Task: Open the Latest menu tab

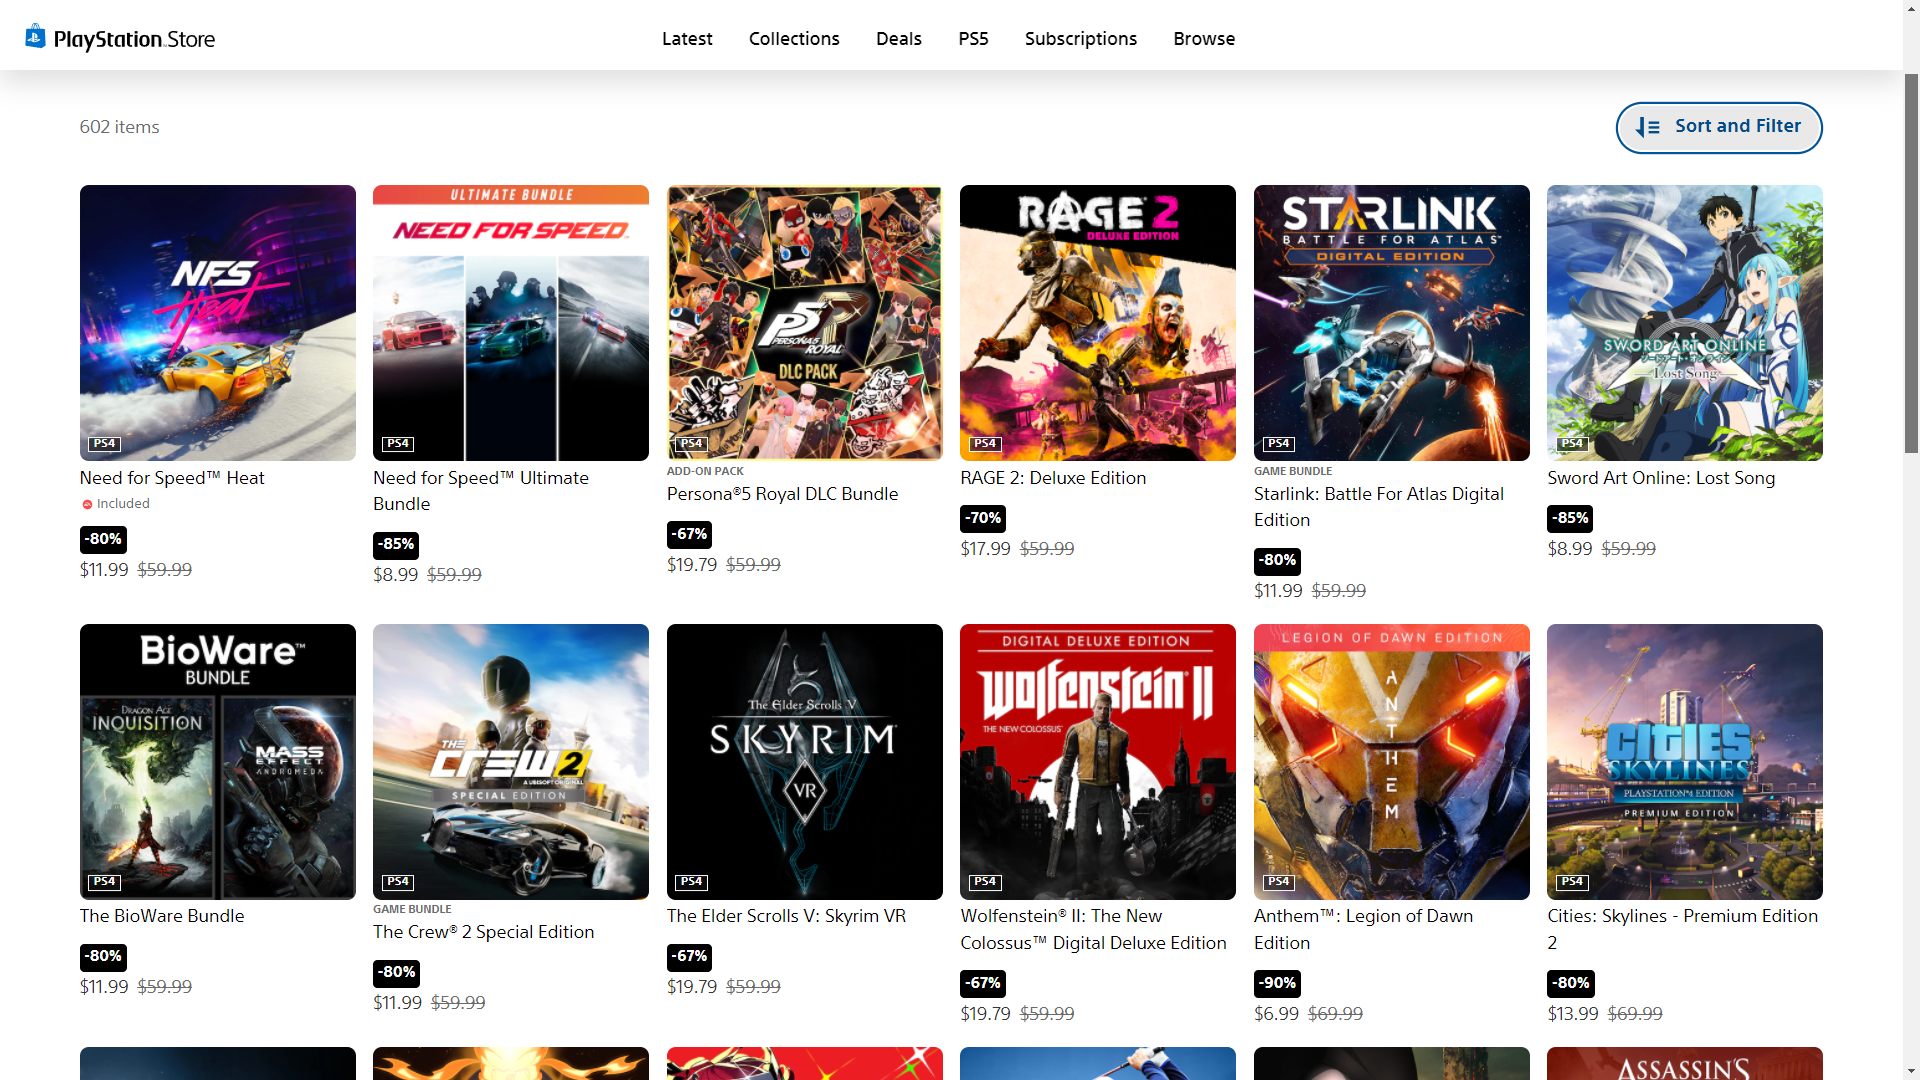Action: click(x=687, y=39)
